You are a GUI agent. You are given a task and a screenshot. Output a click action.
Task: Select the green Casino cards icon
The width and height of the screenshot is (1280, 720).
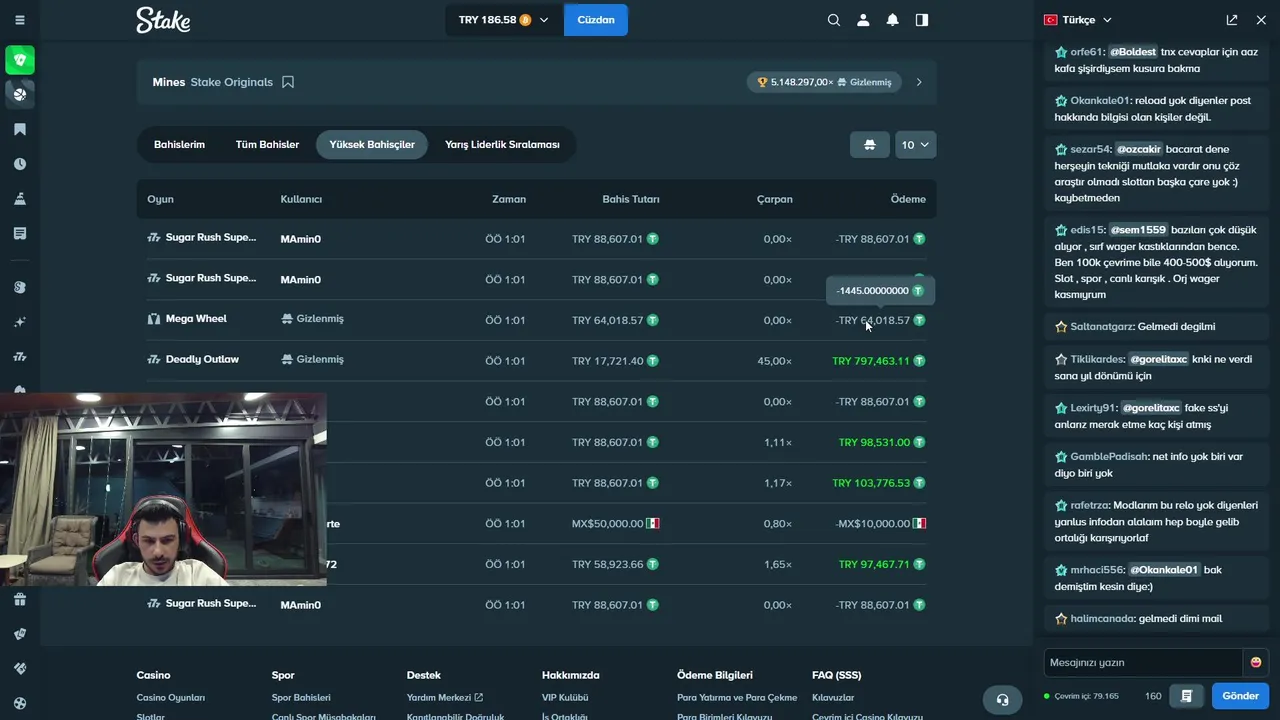(x=20, y=60)
